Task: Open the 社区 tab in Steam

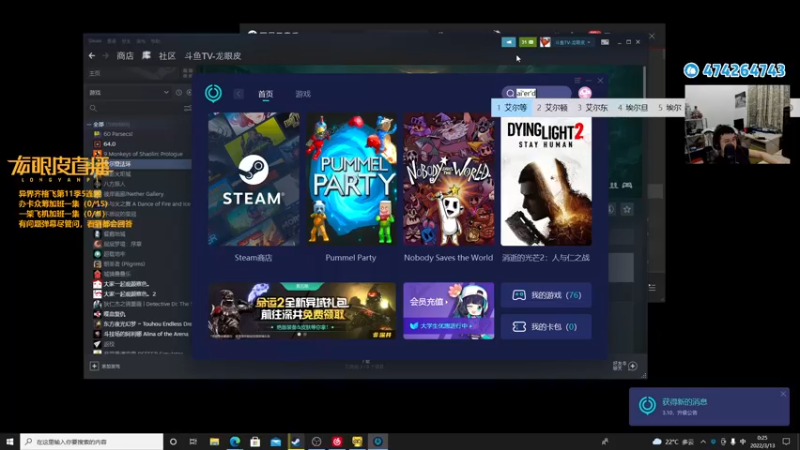Action: 167,56
